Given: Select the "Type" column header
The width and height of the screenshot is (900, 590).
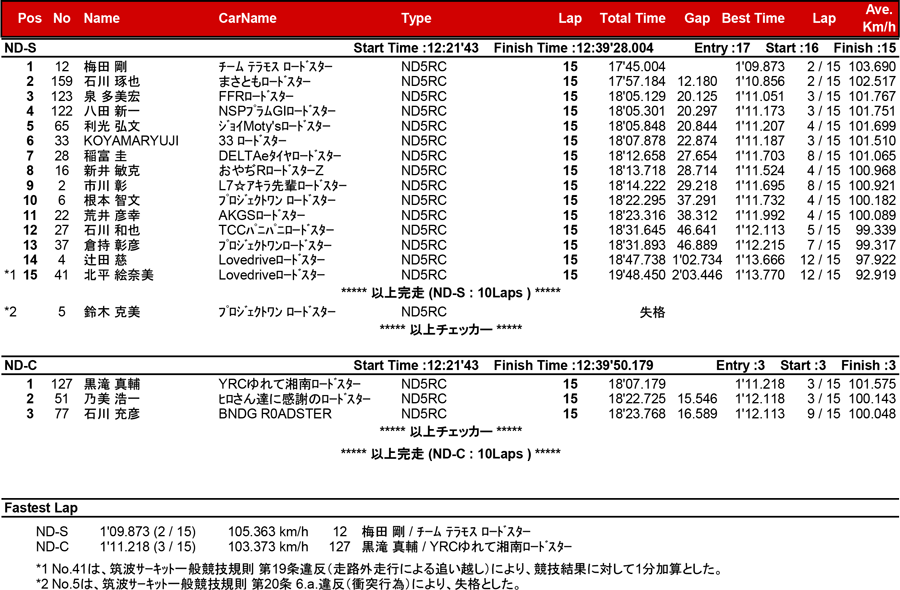Looking at the screenshot, I should point(416,18).
